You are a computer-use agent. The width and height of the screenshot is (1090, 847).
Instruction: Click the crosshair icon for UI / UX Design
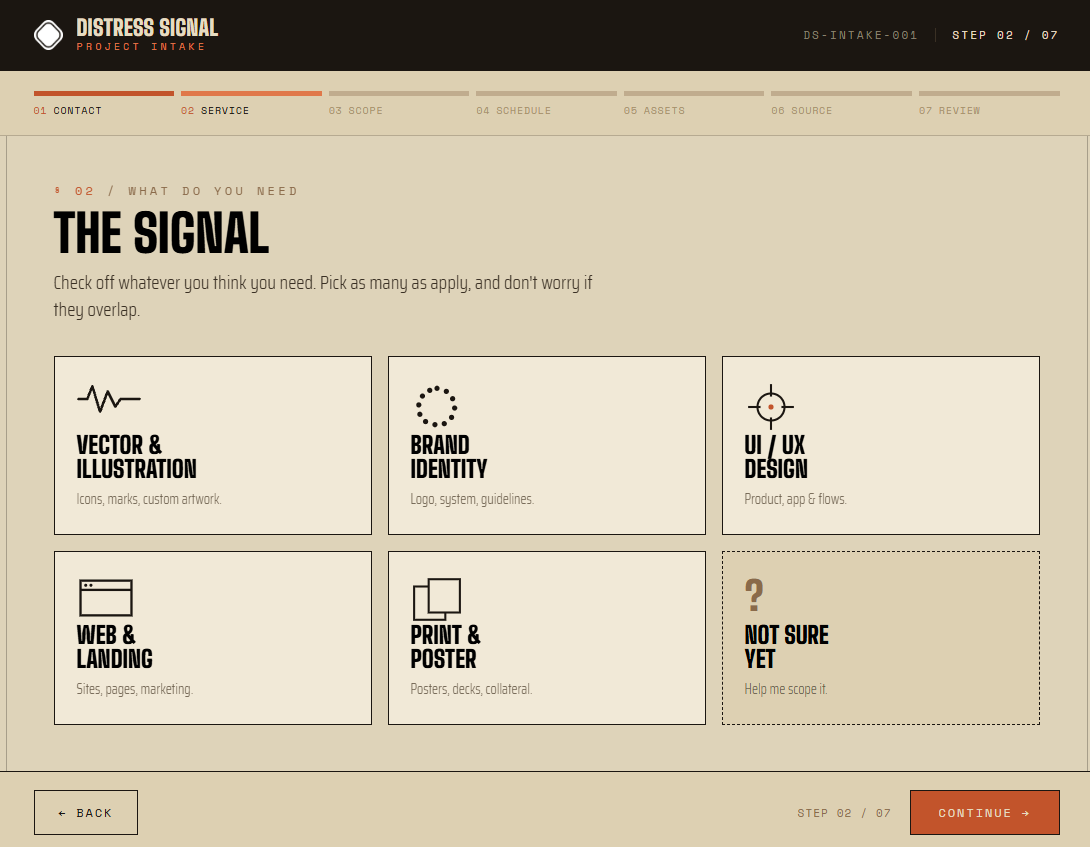point(770,406)
